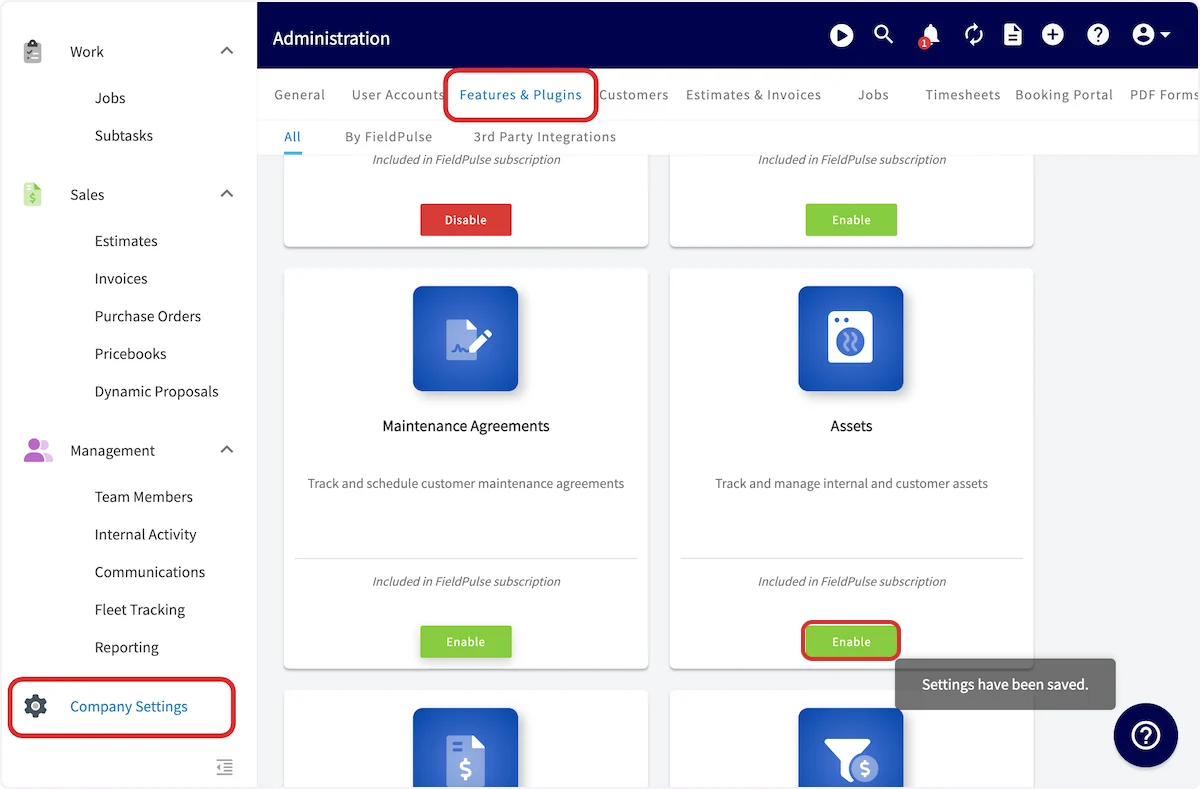The height and width of the screenshot is (789, 1200).
Task: Click the Administration page title
Action: coord(331,38)
